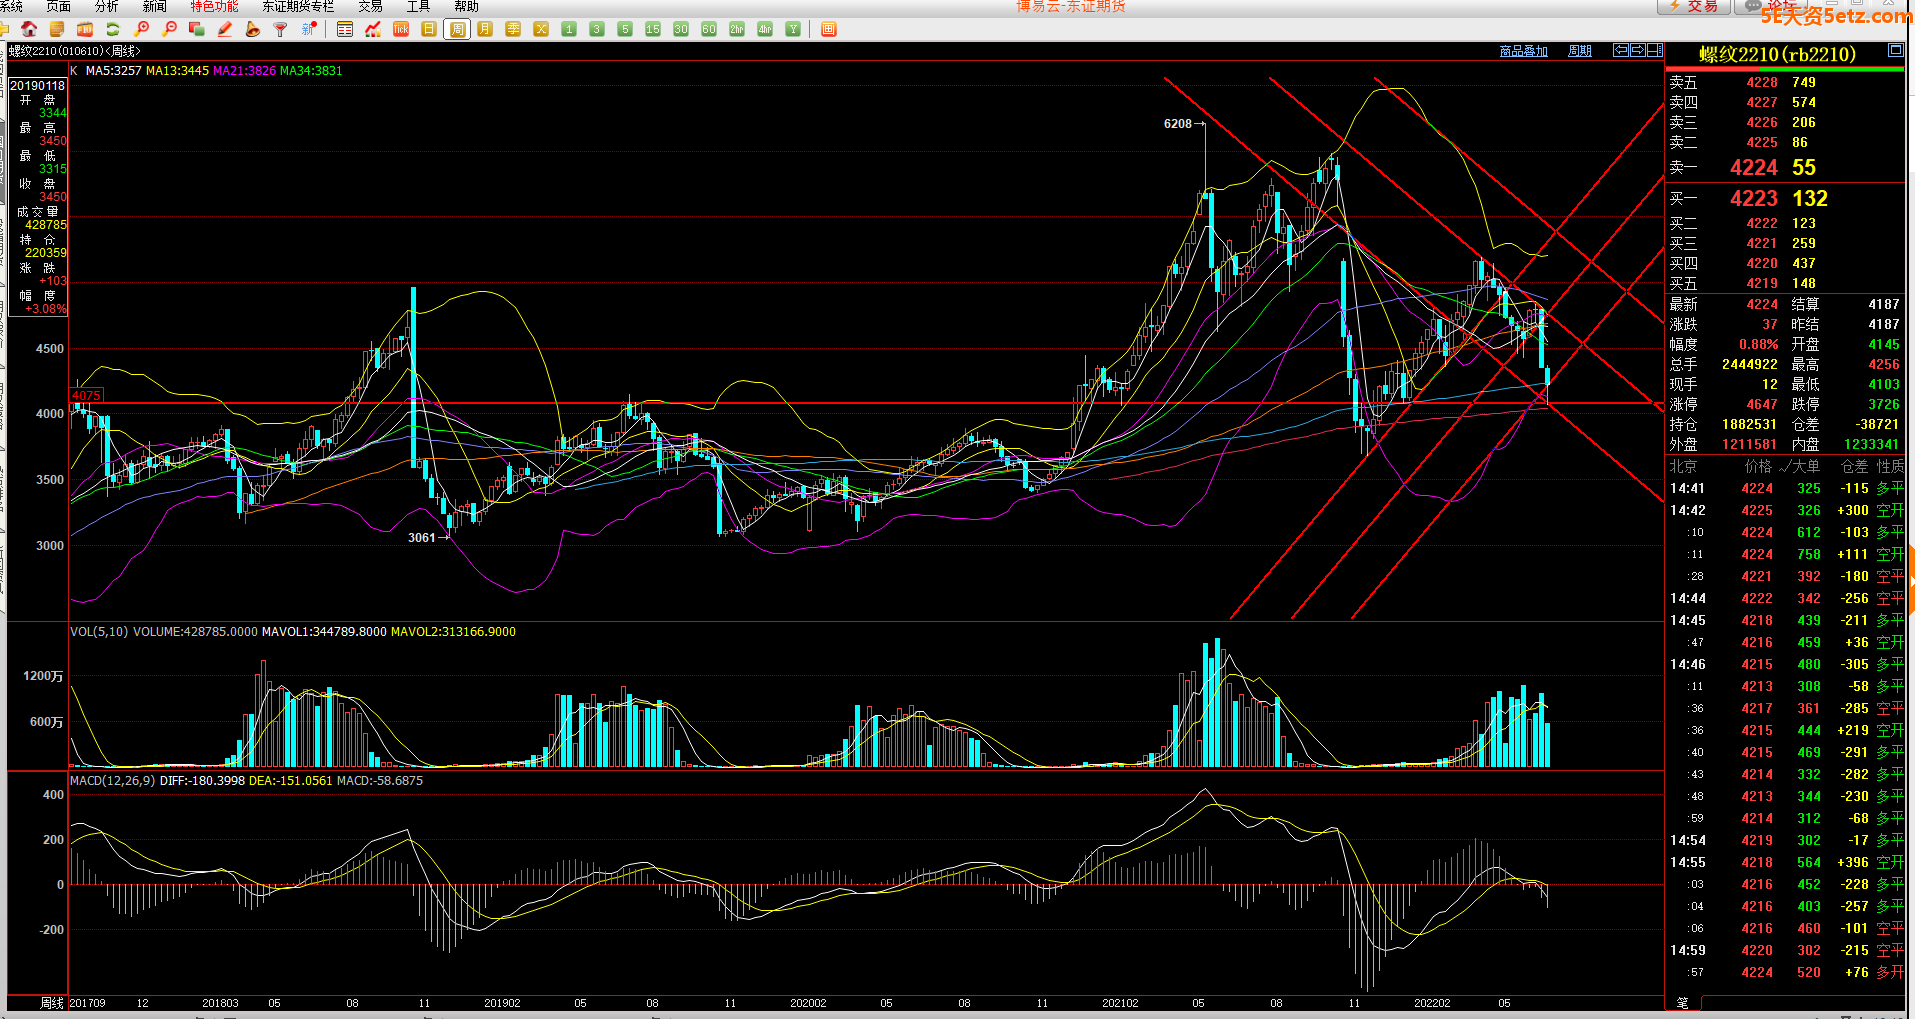Click the MACD(12,26,9) indicator label

pos(112,780)
